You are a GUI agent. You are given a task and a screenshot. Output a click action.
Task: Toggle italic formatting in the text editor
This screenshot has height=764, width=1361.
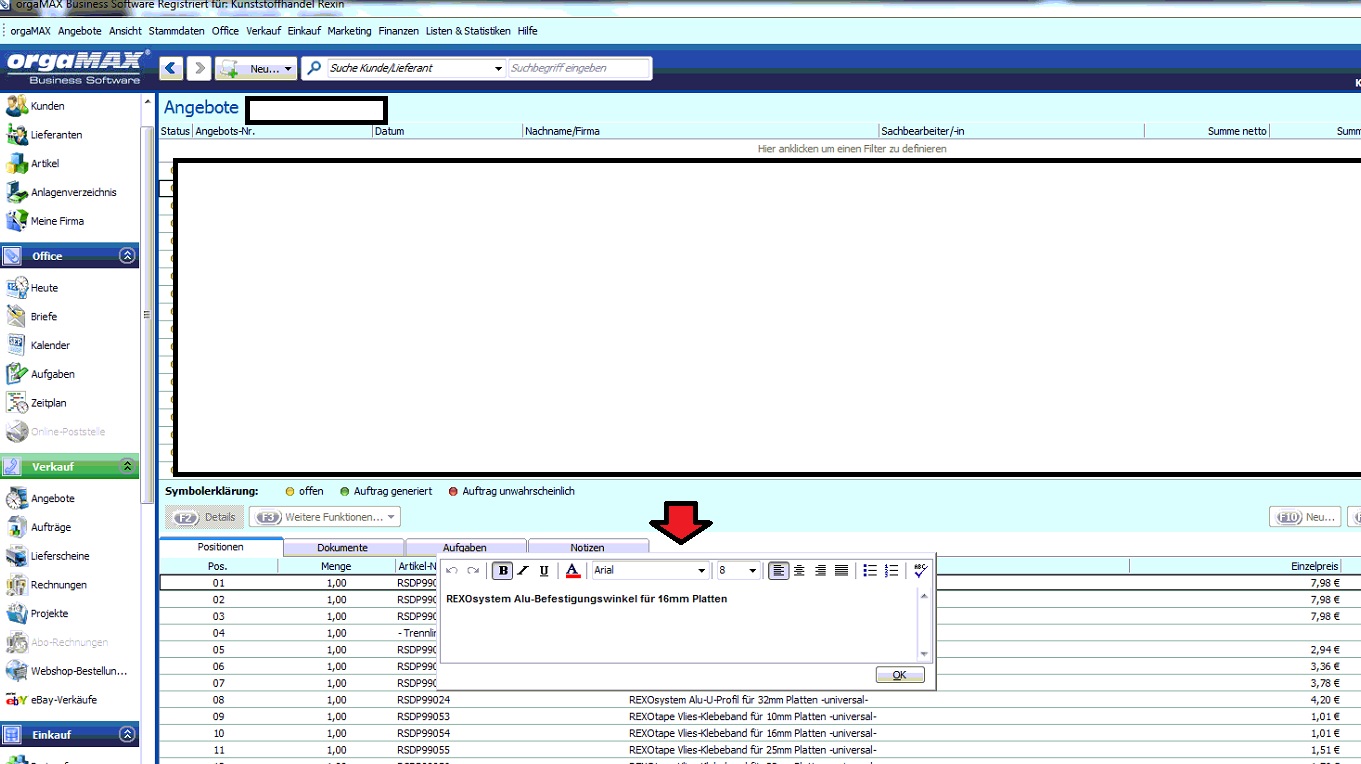click(523, 571)
